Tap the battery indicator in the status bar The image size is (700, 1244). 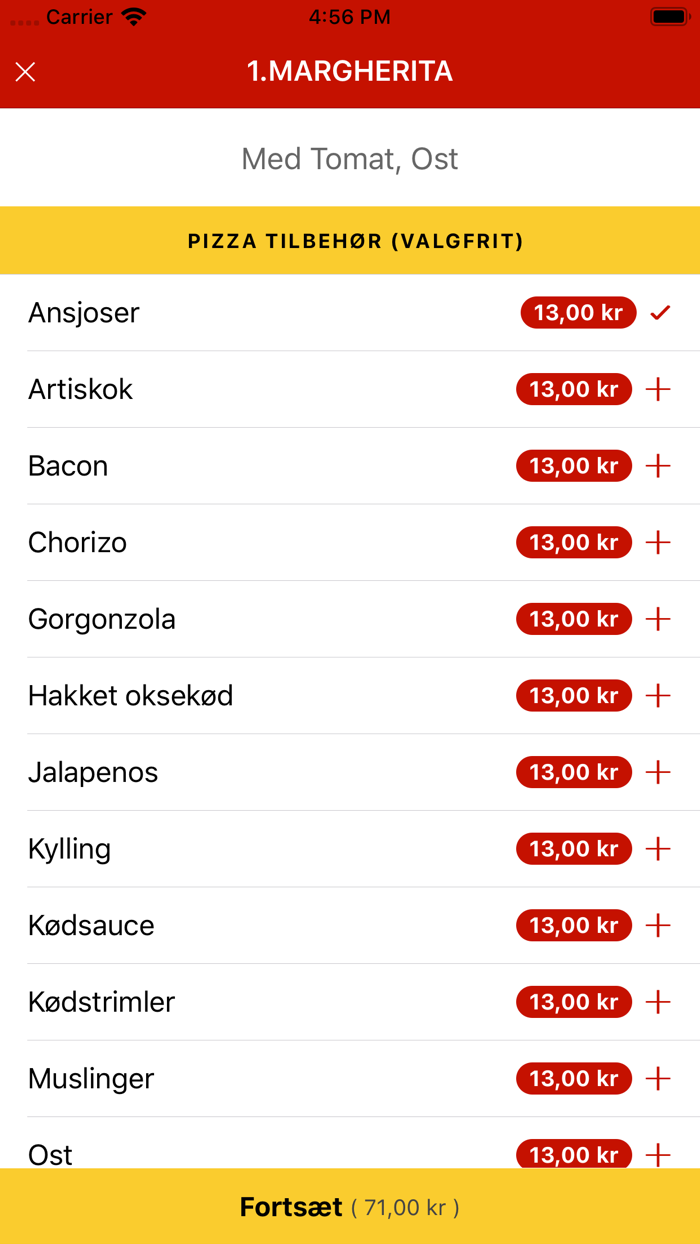[668, 15]
